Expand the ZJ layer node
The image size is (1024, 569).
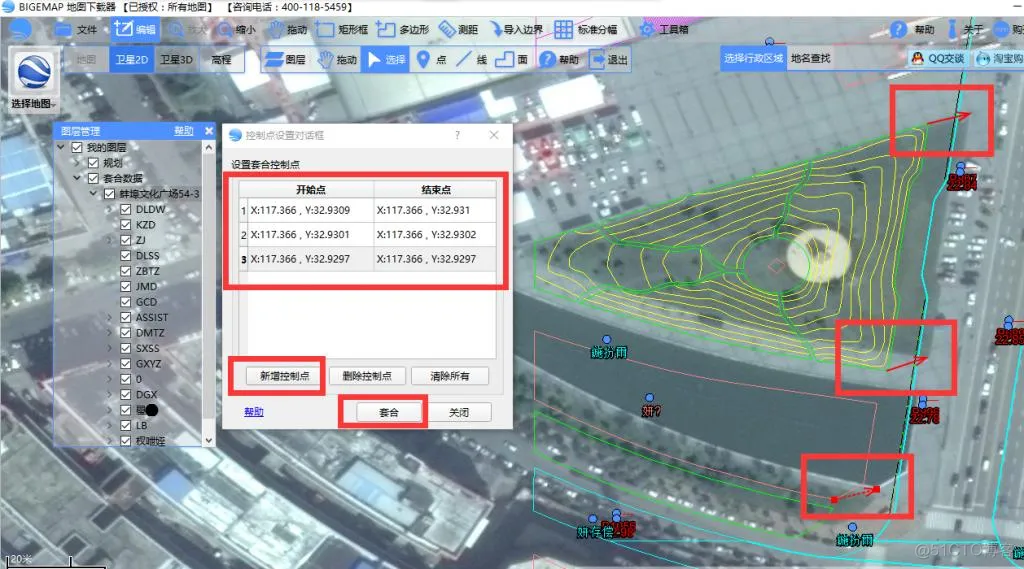pyautogui.click(x=110, y=240)
